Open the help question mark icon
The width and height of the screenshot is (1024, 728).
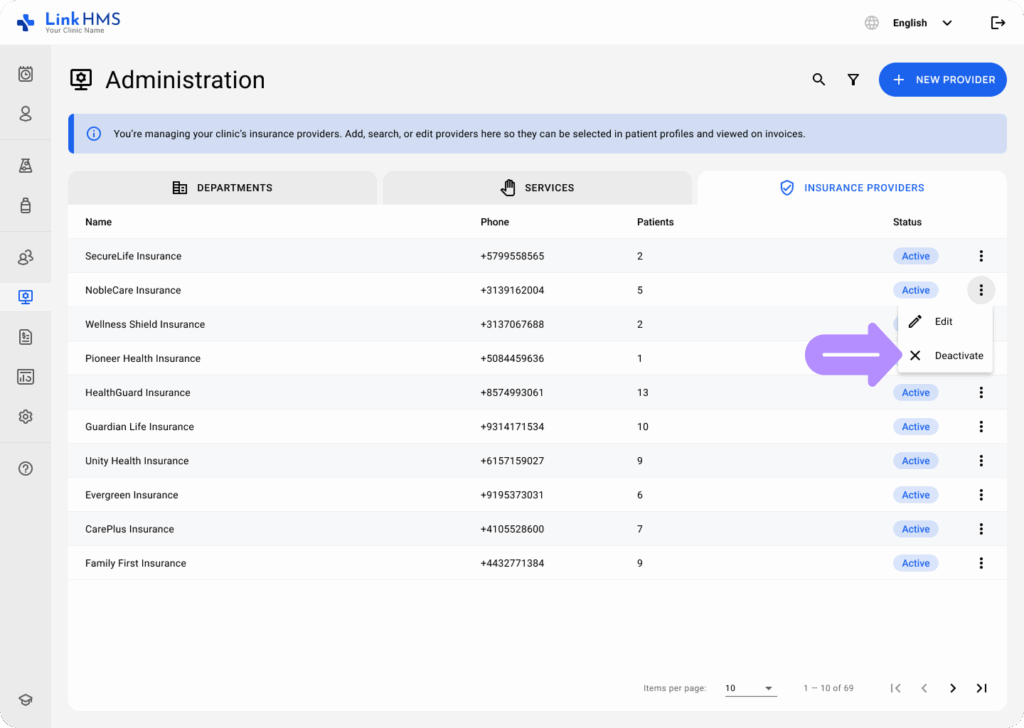tap(26, 469)
